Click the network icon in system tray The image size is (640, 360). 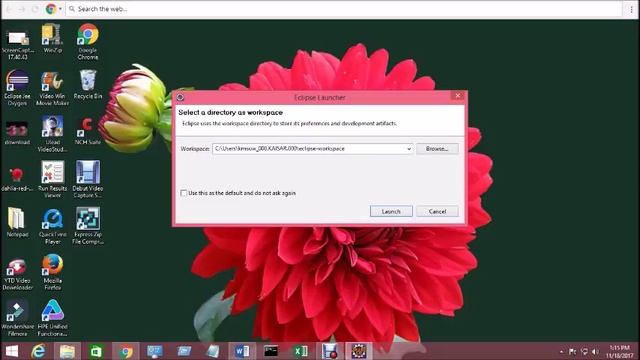pos(584,351)
